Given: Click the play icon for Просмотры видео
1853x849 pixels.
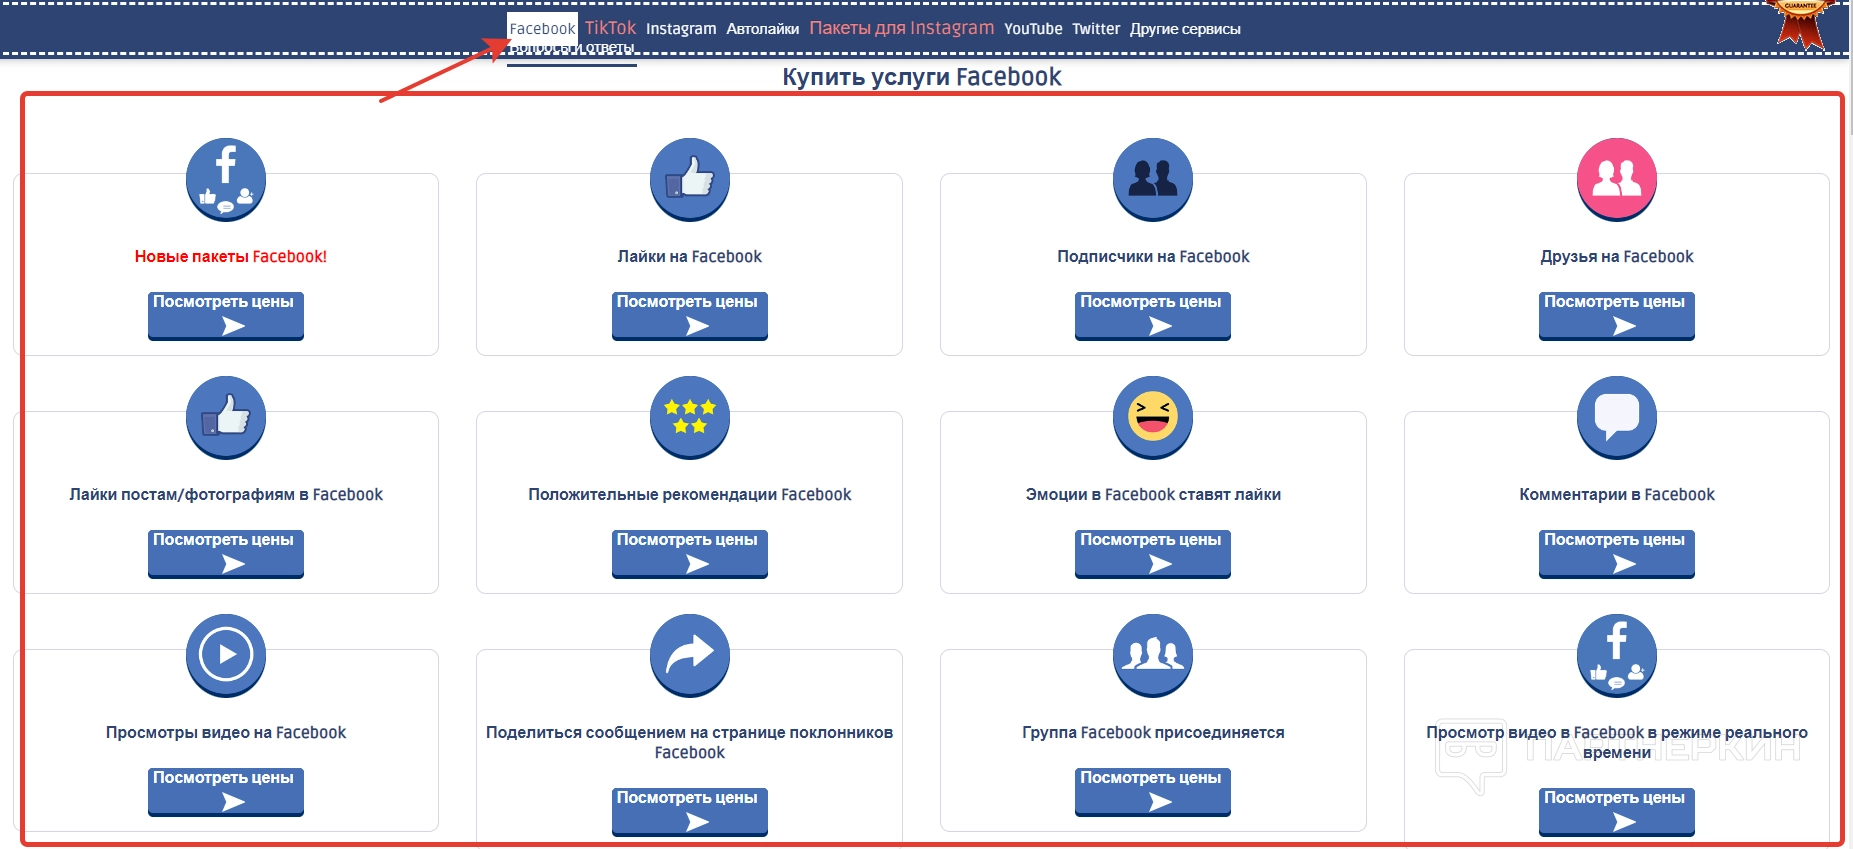Looking at the screenshot, I should (226, 655).
